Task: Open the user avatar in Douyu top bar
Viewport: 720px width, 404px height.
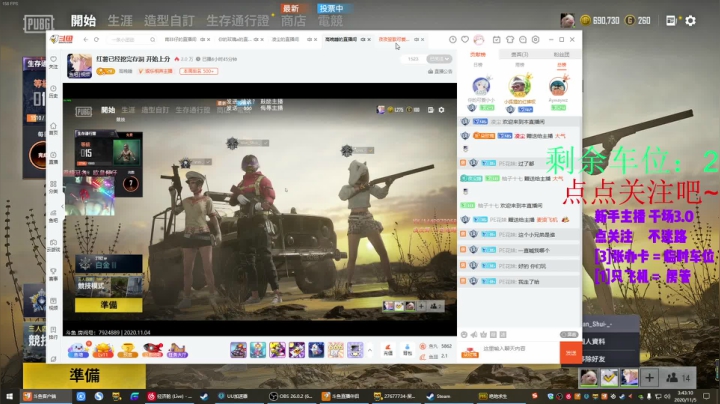Action: tap(479, 40)
